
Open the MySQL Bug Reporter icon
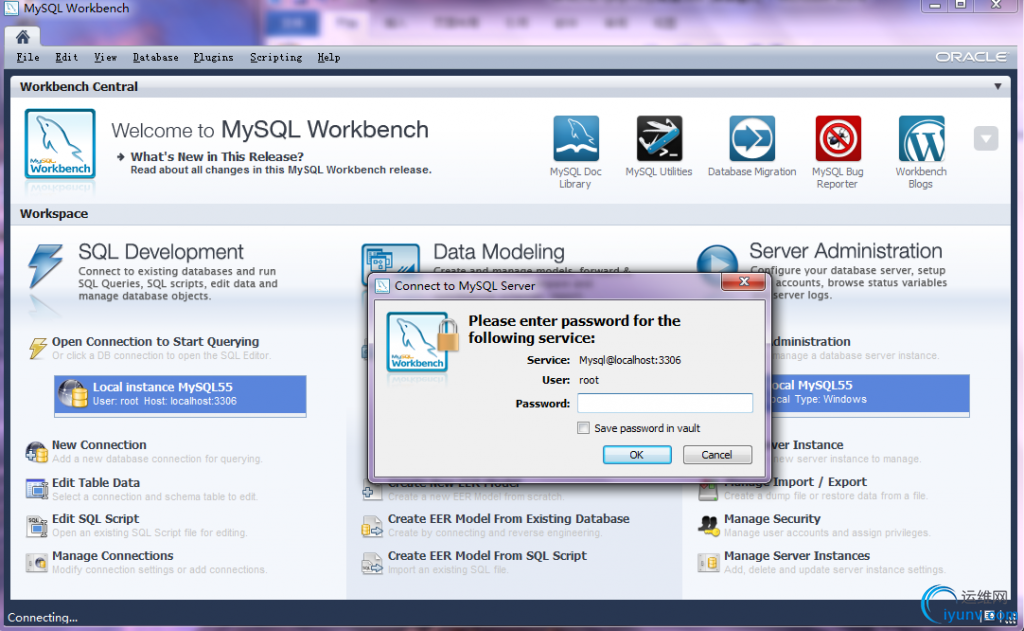tap(838, 138)
